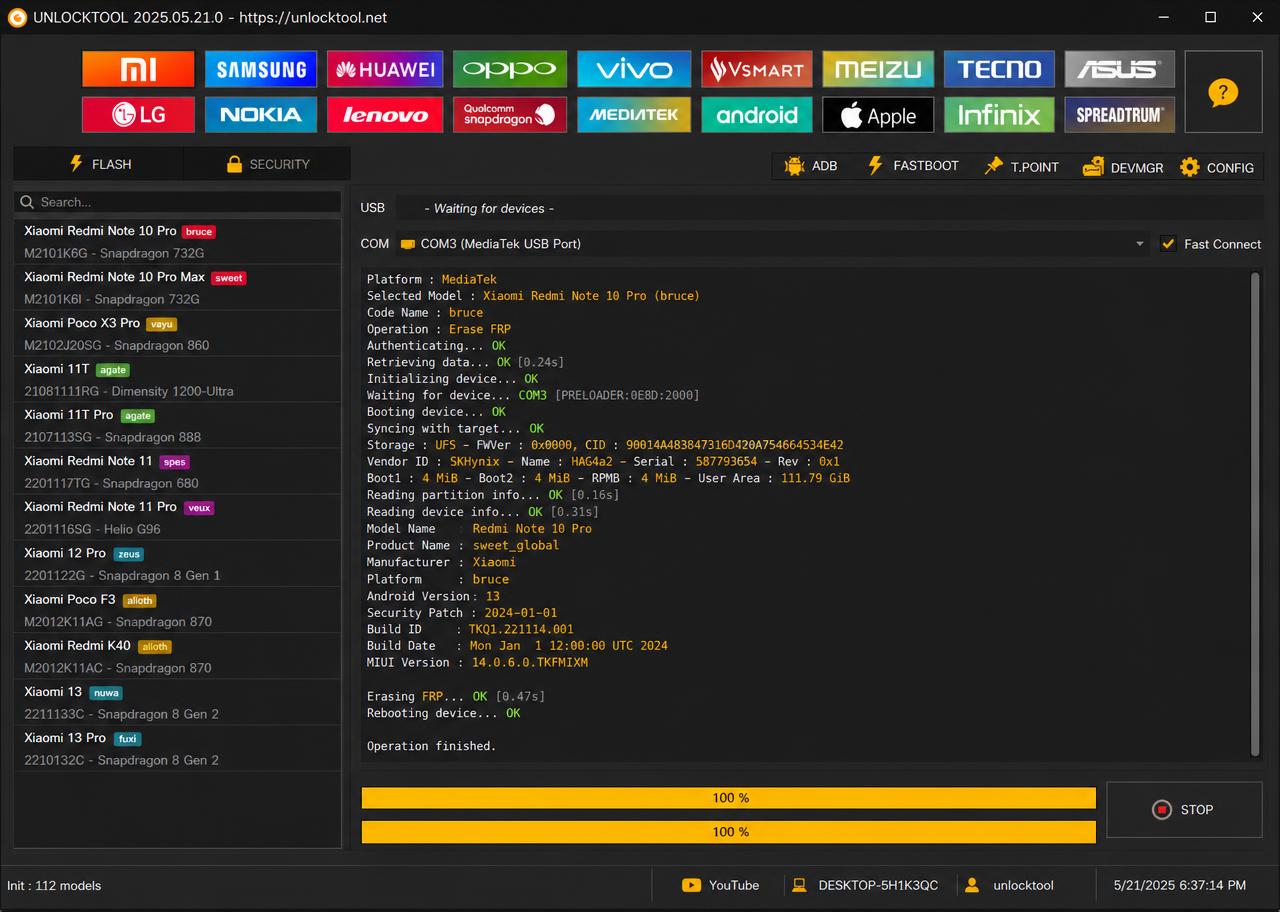
Task: Launch DEVMGR device manager
Action: 1122,167
